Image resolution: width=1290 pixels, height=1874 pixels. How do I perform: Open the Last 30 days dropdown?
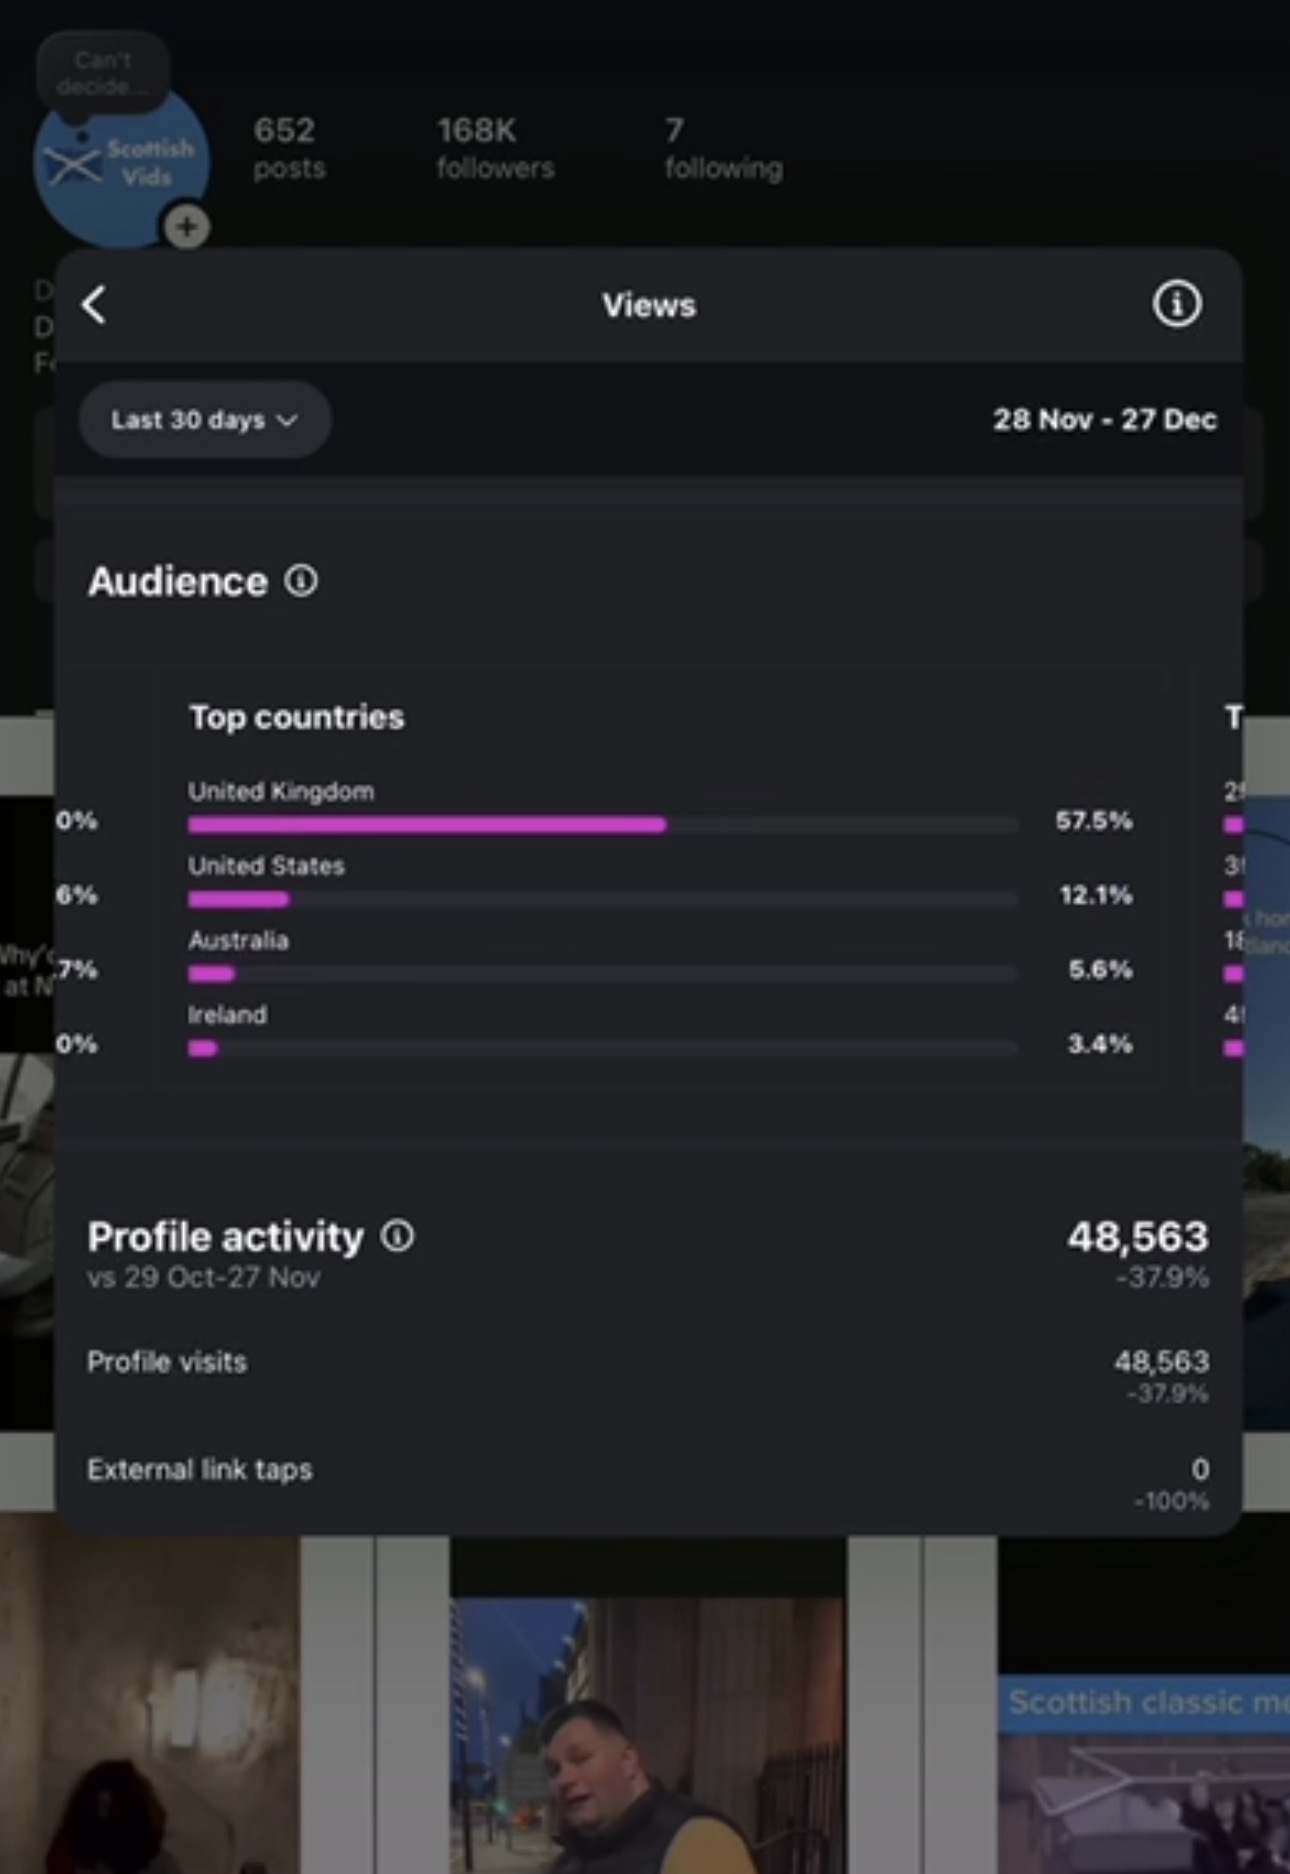204,420
